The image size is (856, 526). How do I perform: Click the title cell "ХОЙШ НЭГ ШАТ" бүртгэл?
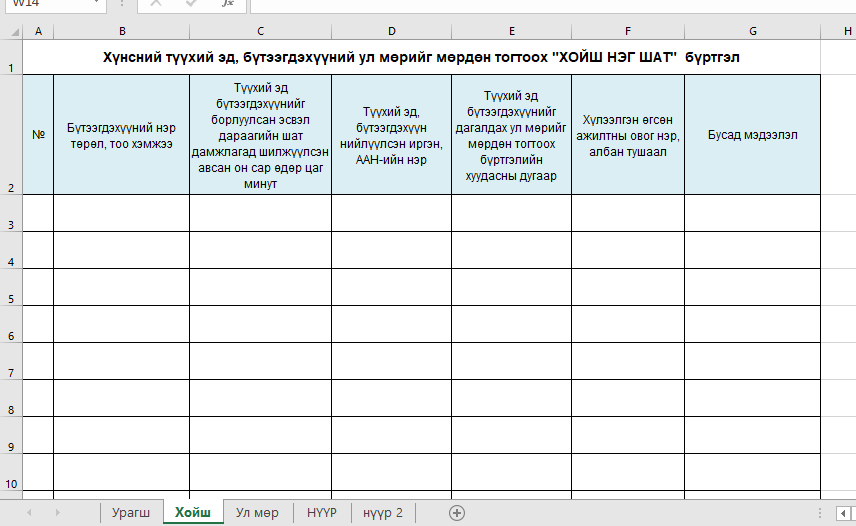pyautogui.click(x=421, y=57)
